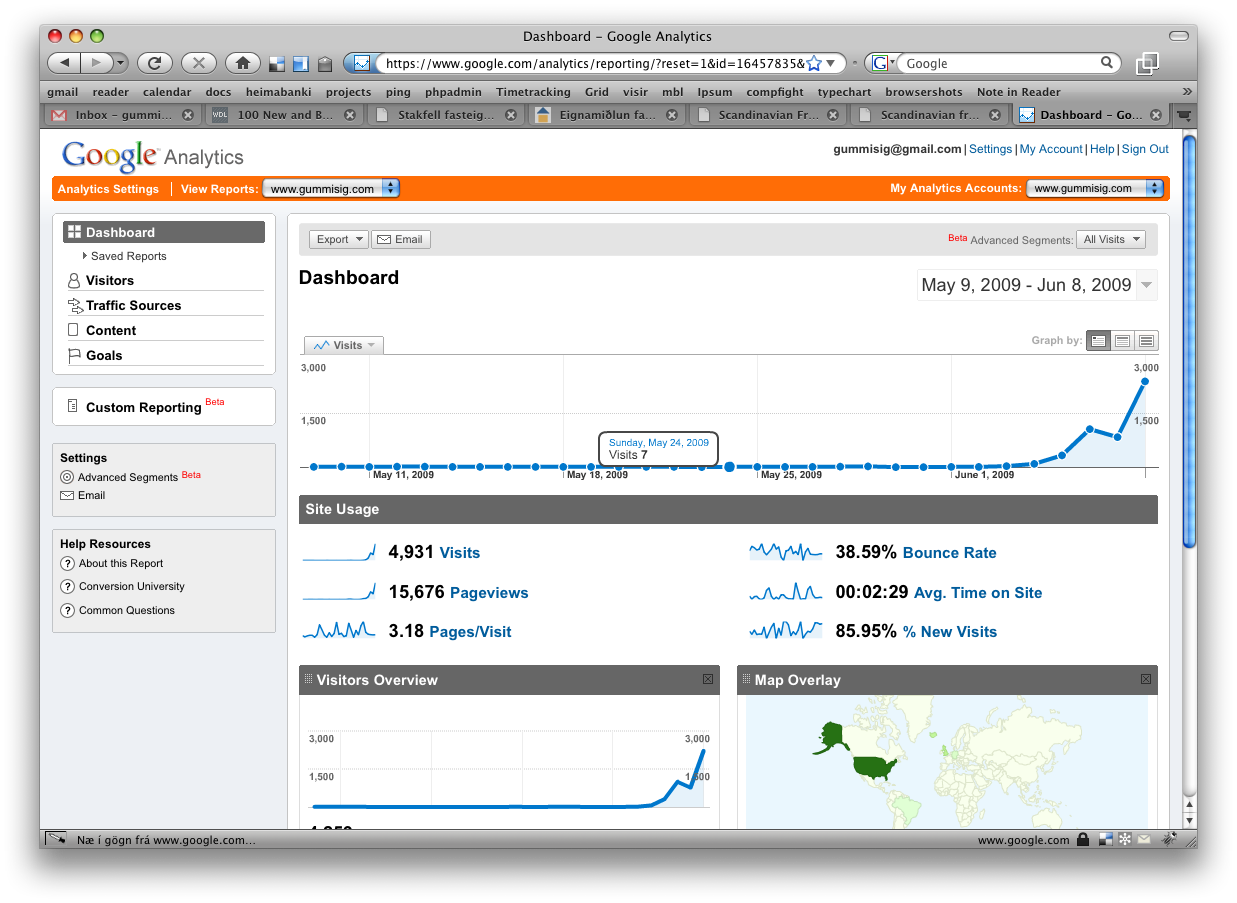Close the Inbox Gmail tab

click(187, 115)
